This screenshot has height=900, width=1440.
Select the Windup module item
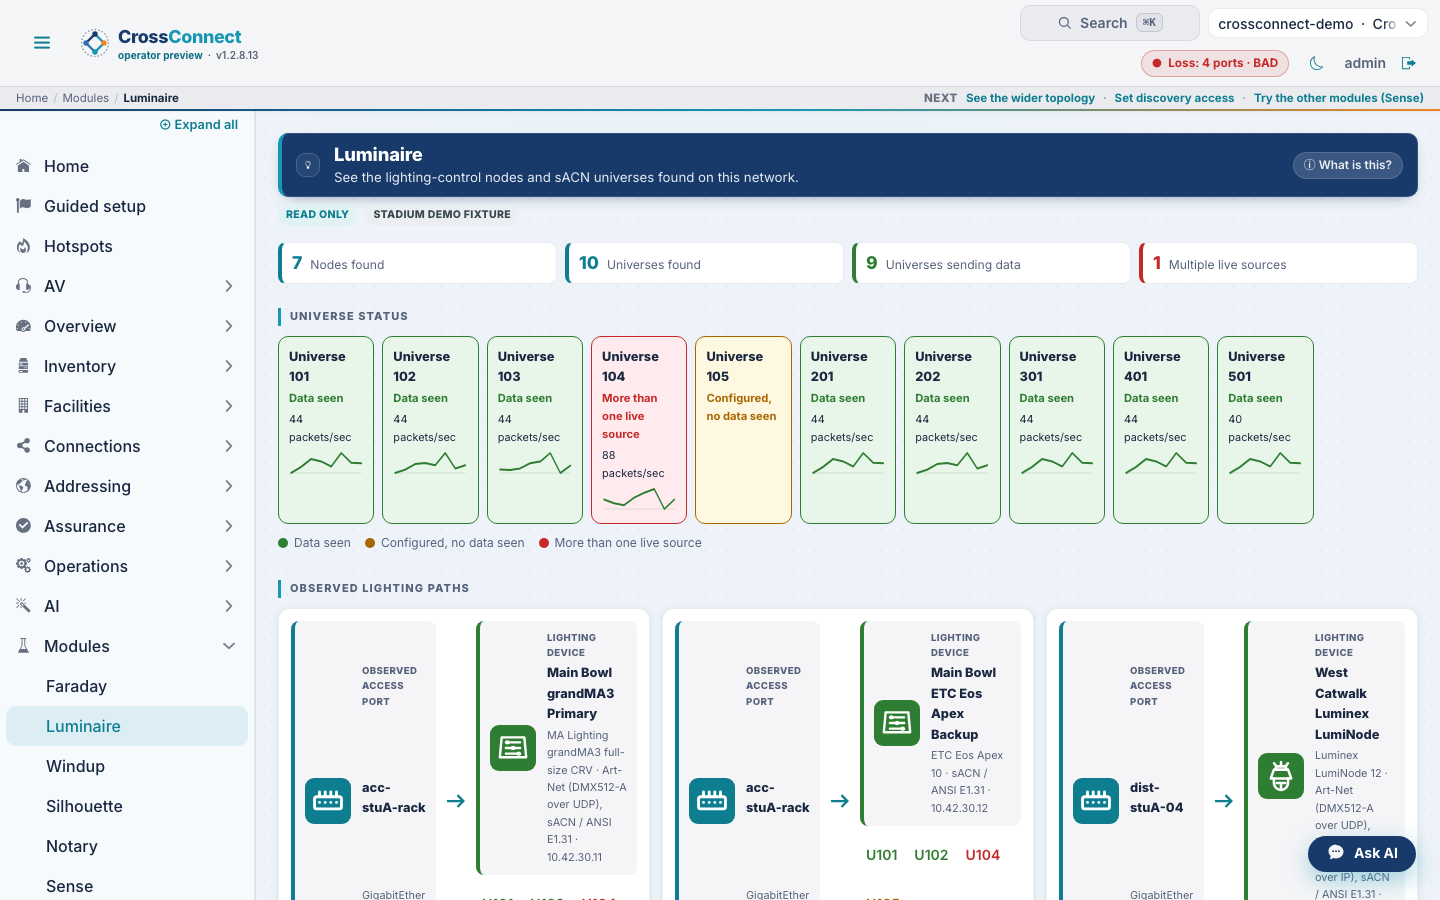click(127, 766)
